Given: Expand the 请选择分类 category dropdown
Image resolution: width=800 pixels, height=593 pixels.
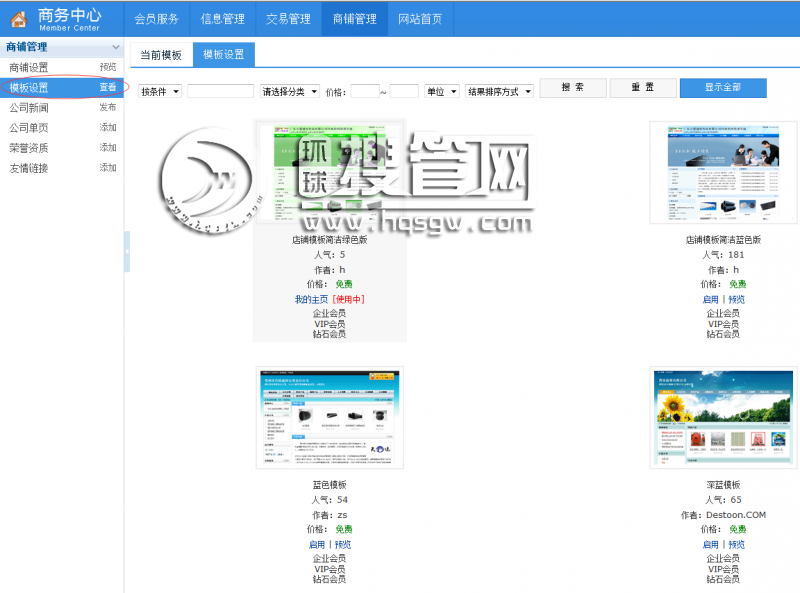Looking at the screenshot, I should tap(289, 91).
